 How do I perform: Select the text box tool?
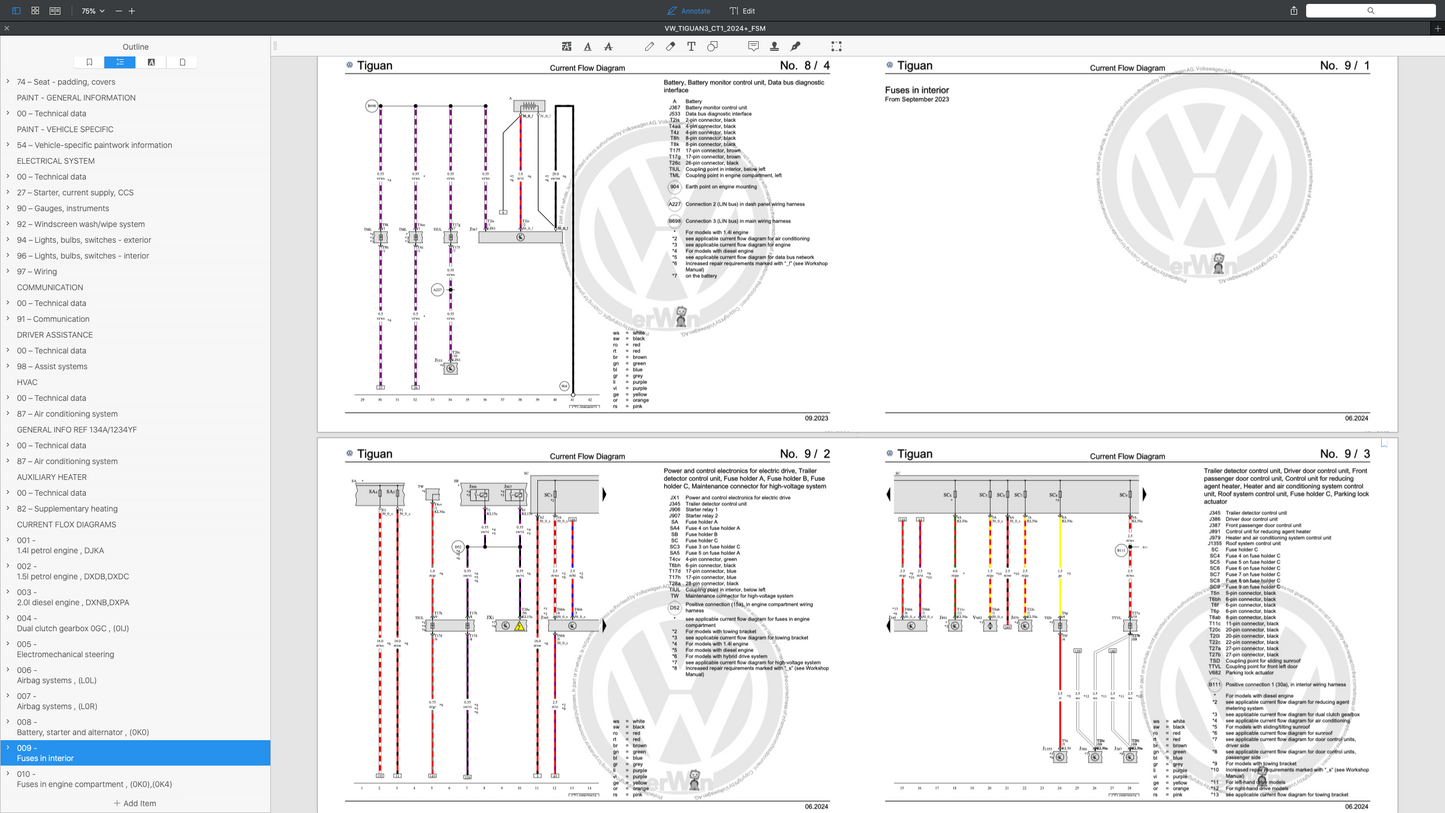(691, 46)
